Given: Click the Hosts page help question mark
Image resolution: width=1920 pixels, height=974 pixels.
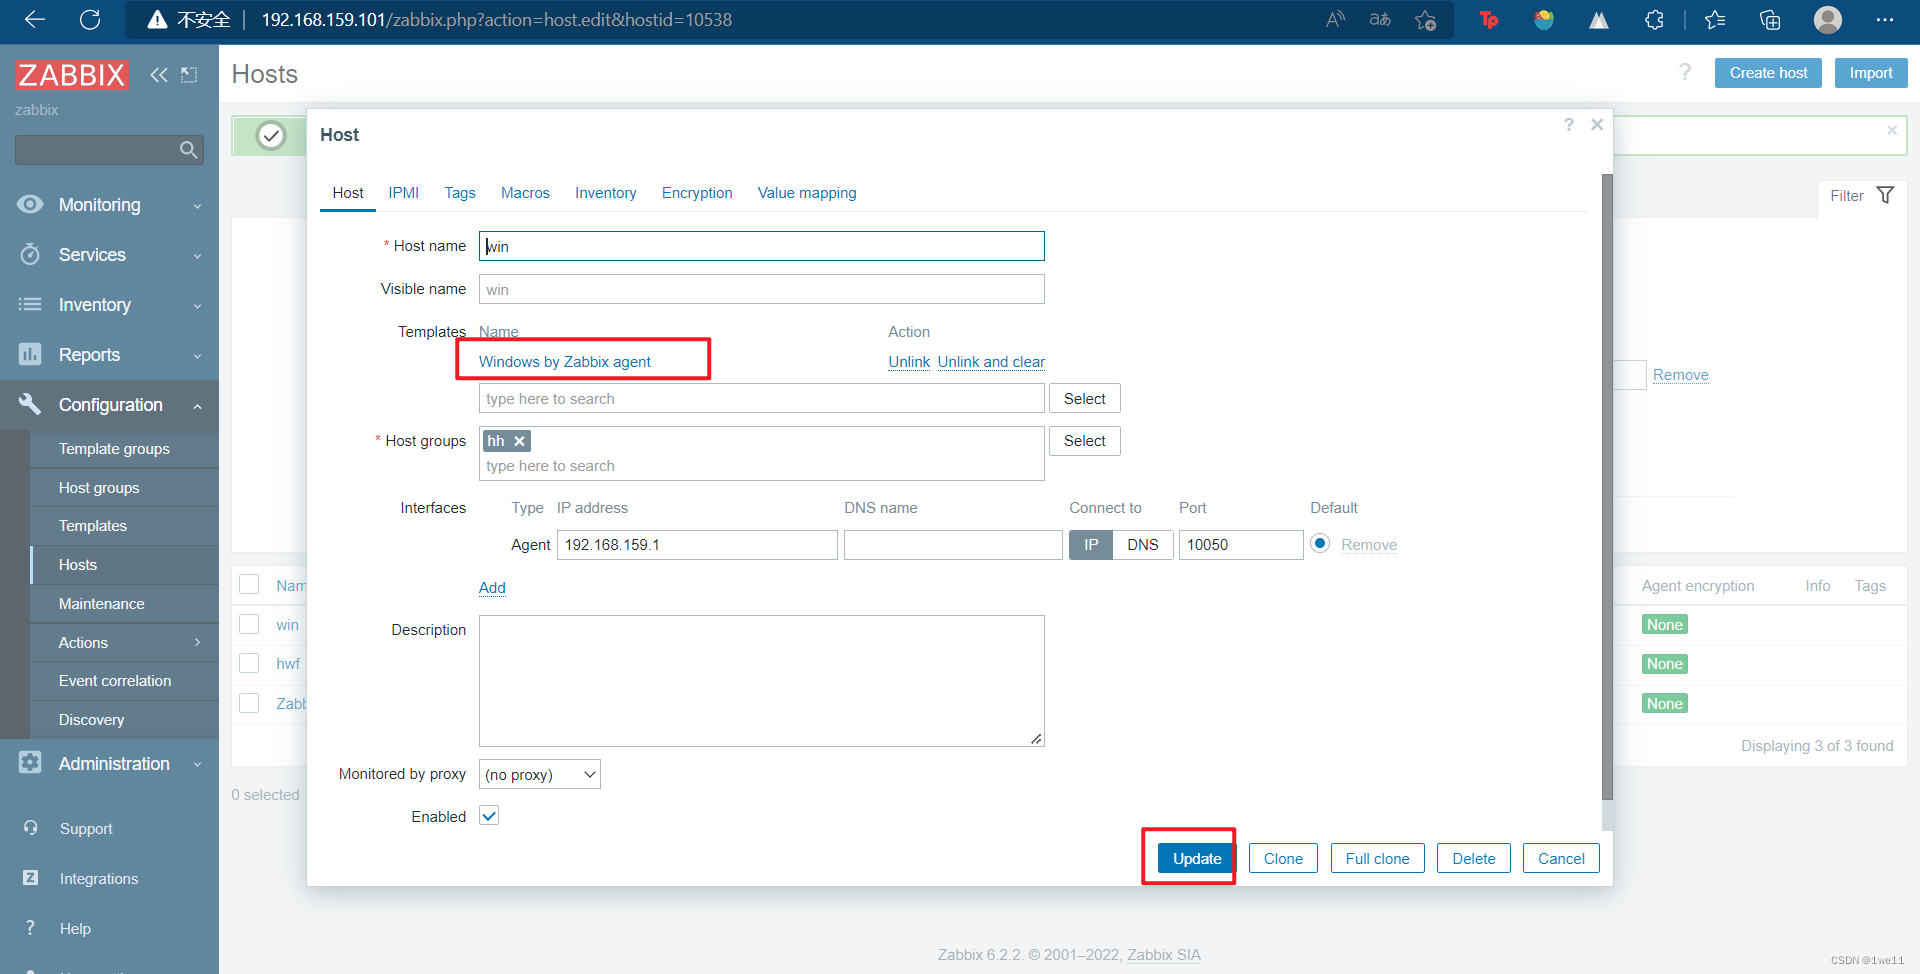Looking at the screenshot, I should [1685, 72].
